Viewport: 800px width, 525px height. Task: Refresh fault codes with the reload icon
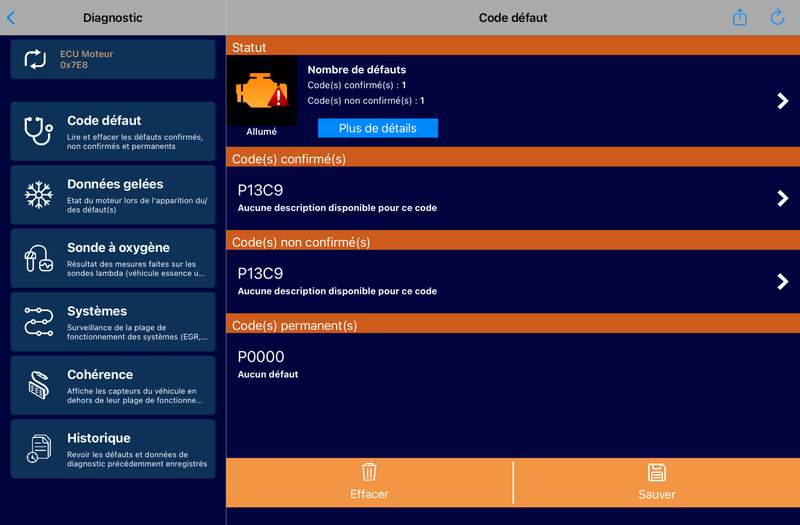777,17
